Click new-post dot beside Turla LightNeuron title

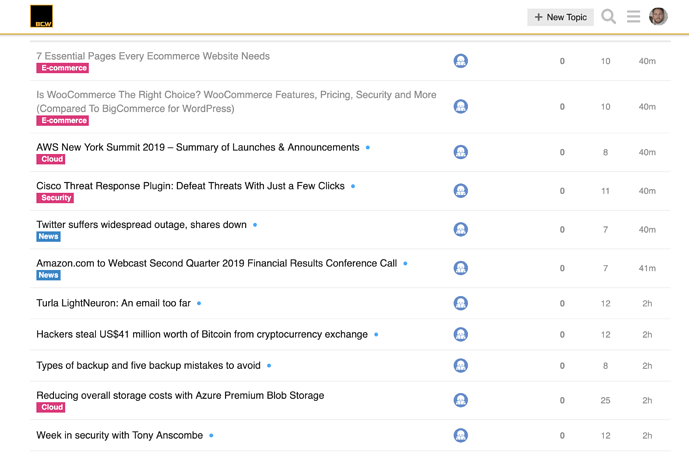click(199, 304)
